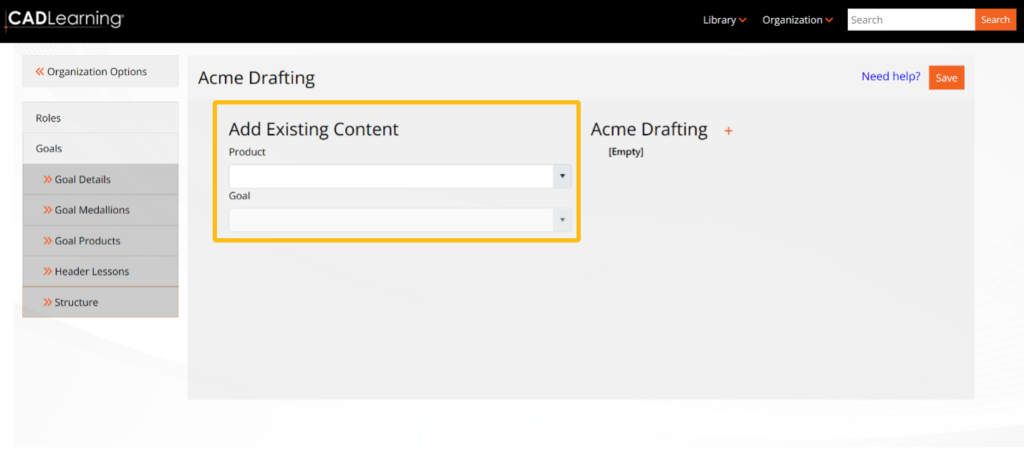
Task: Click the back chevrons beside Organization Options
Action: 40,72
